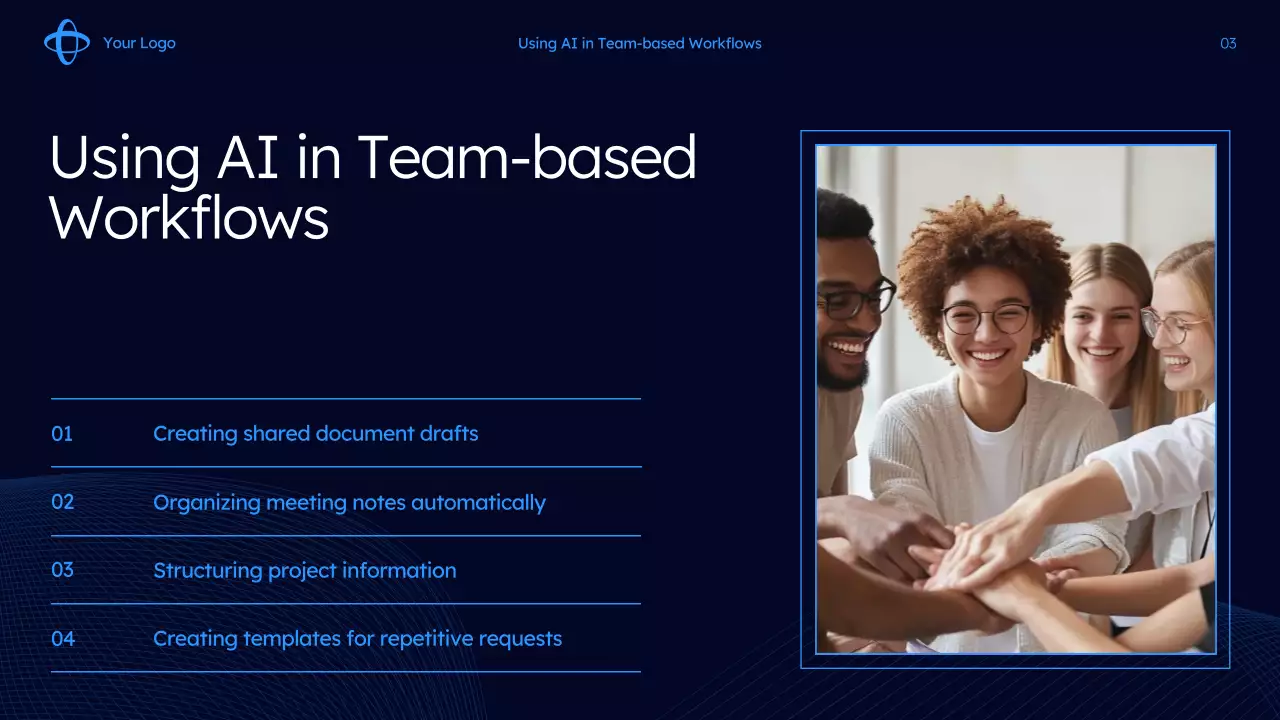
Task: Select "Creating shared document drafts" item
Action: coord(315,434)
